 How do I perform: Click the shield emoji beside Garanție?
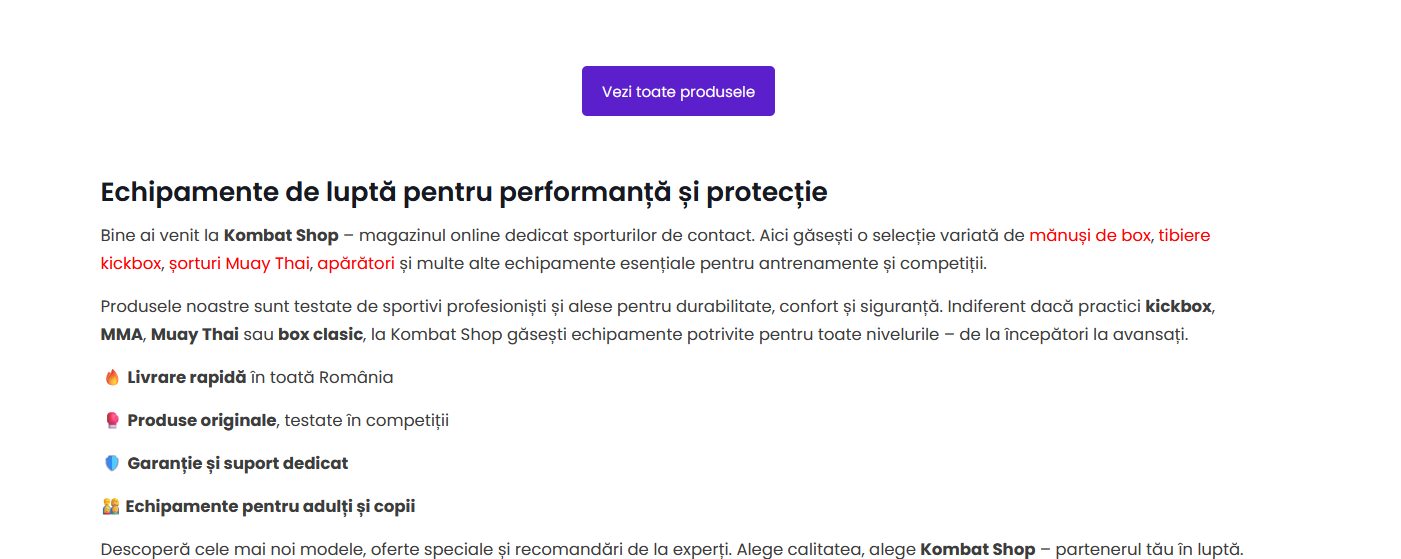coord(112,464)
